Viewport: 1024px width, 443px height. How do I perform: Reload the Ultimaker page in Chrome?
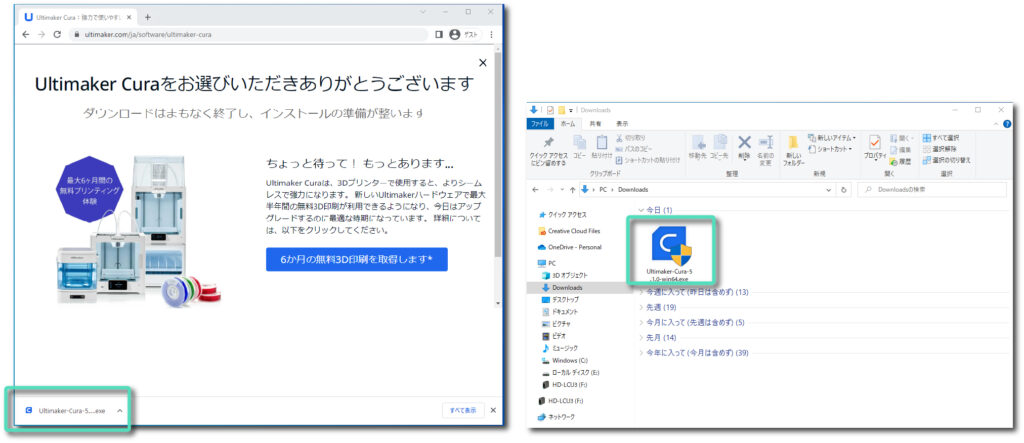tap(57, 35)
